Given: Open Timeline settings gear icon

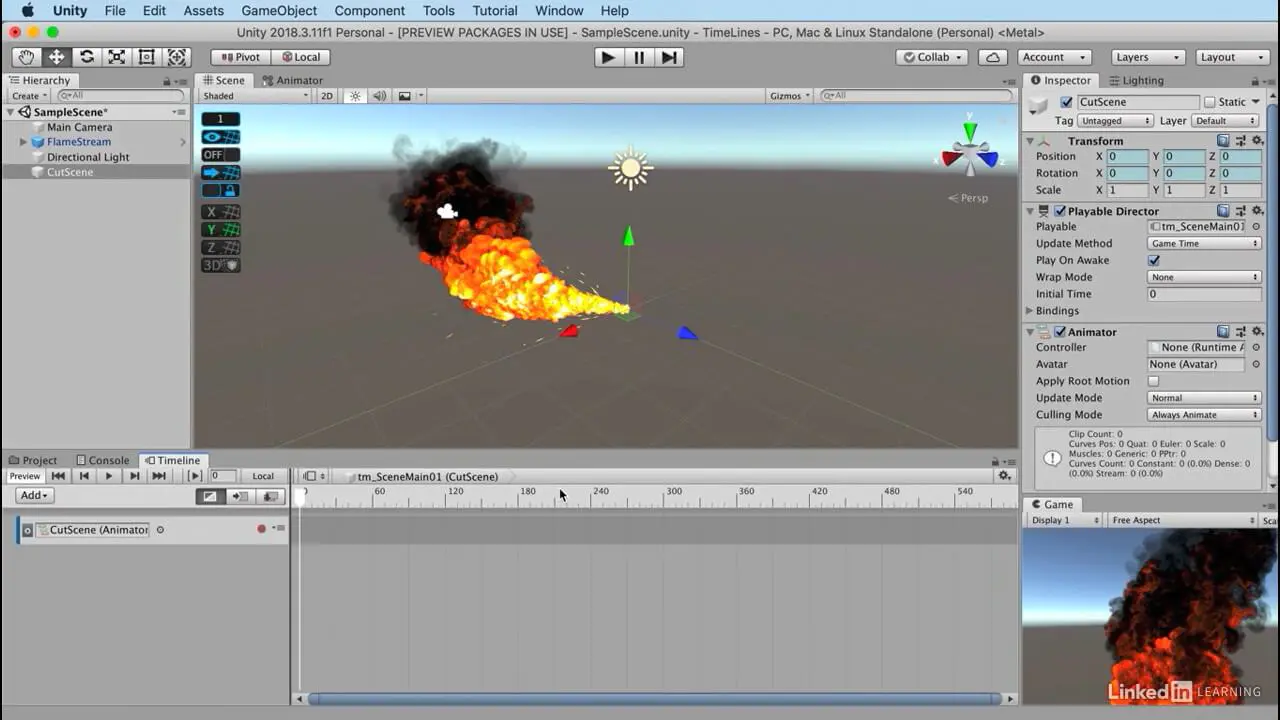Looking at the screenshot, I should click(x=1005, y=476).
